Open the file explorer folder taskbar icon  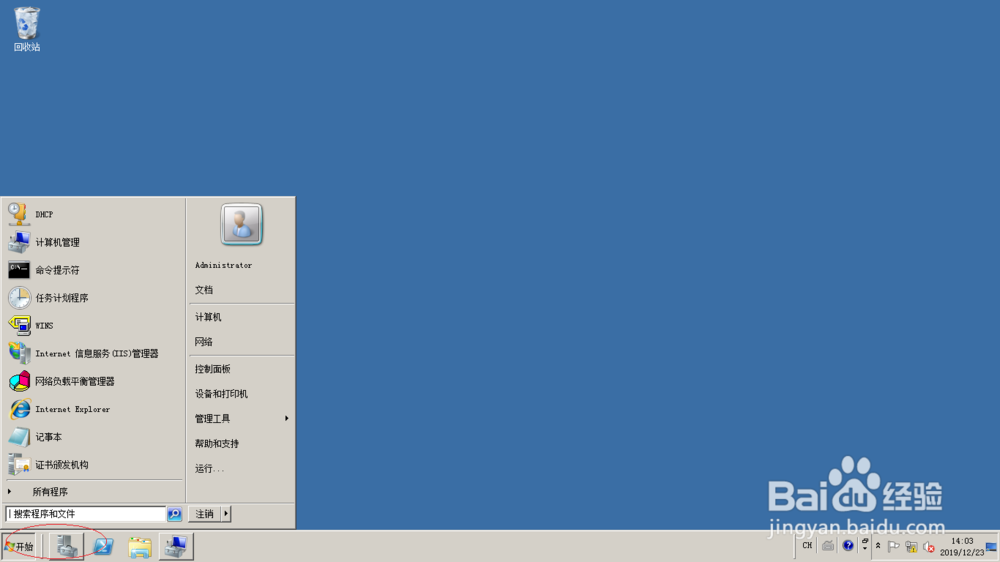coord(140,547)
